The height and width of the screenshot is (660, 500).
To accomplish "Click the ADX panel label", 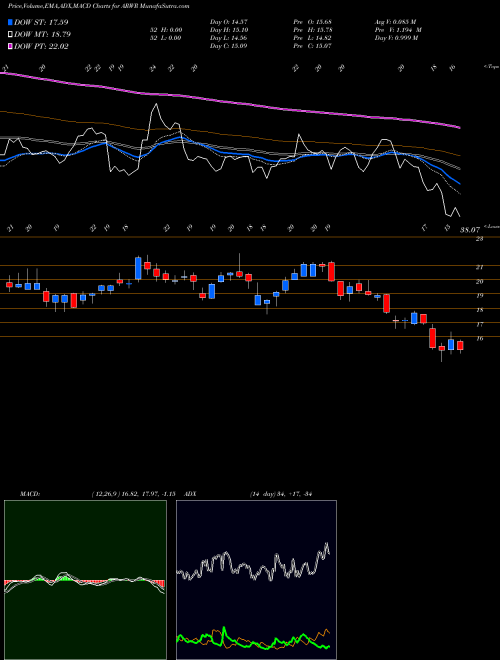I will [190, 494].
